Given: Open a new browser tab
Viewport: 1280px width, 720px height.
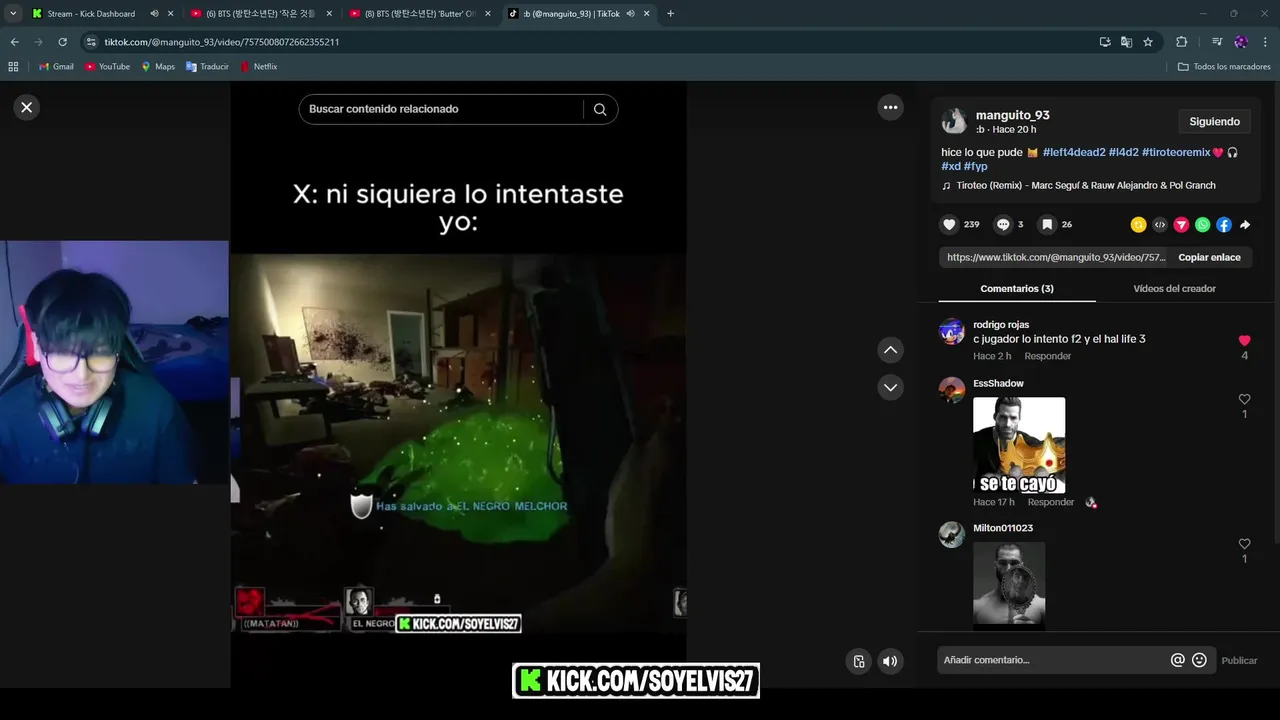Looking at the screenshot, I should [x=670, y=14].
